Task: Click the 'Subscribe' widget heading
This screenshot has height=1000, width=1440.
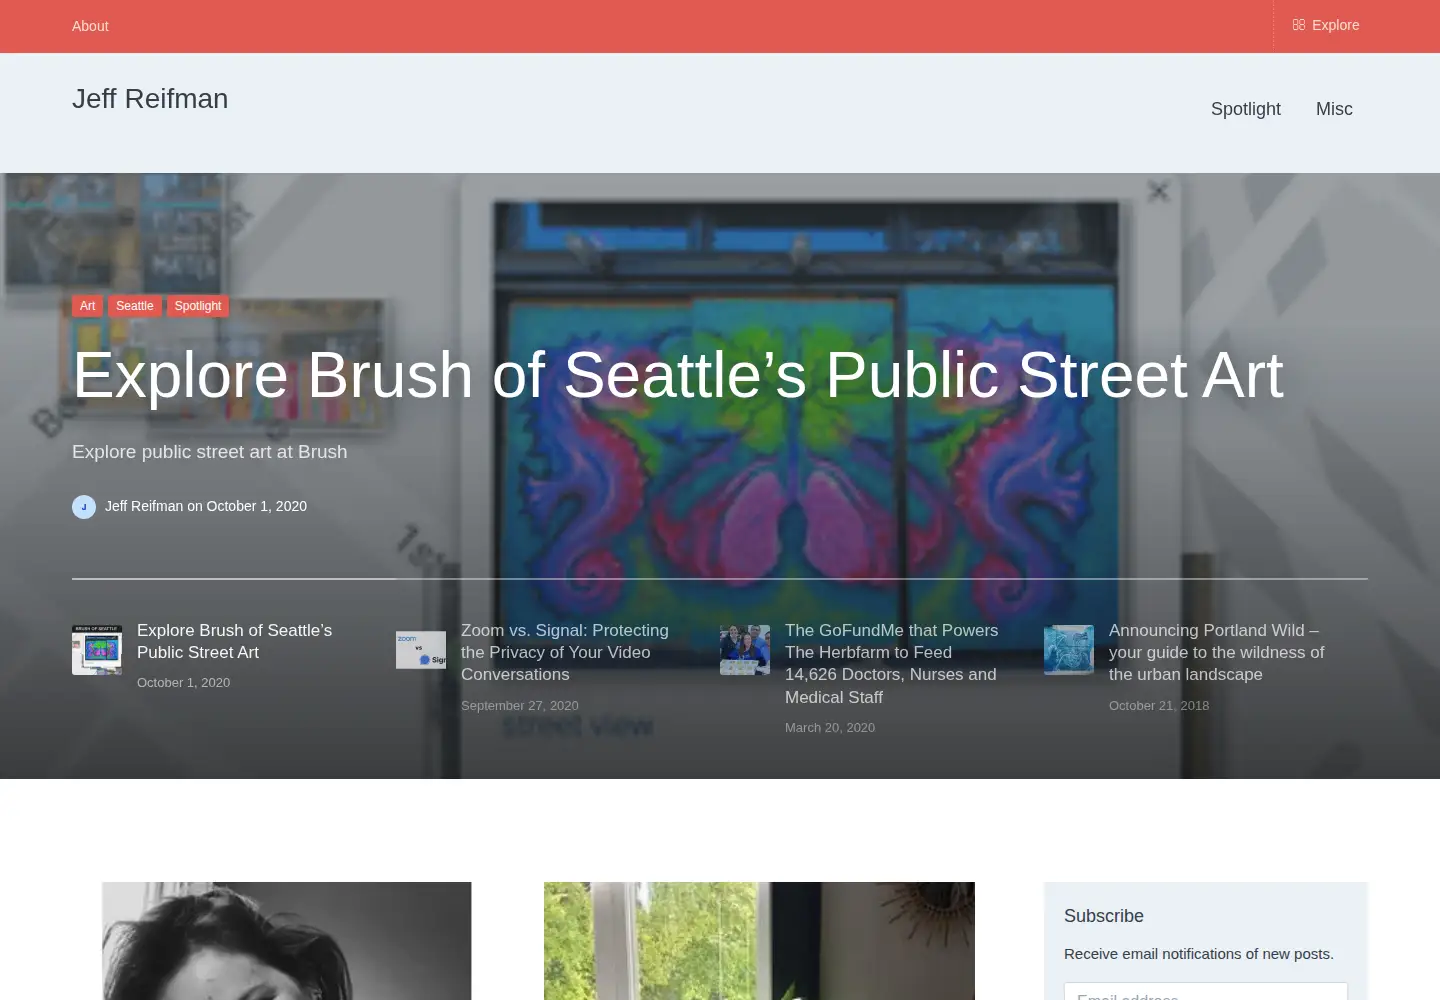Action: point(1104,916)
